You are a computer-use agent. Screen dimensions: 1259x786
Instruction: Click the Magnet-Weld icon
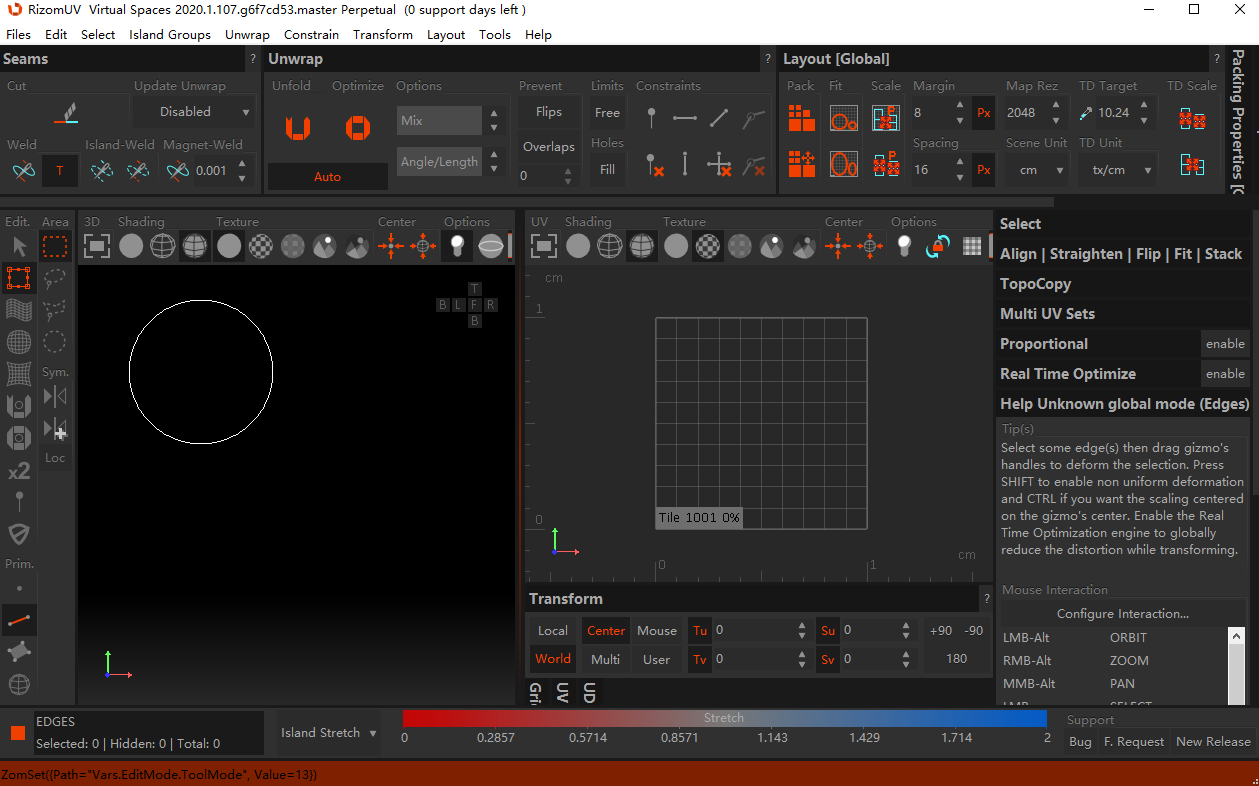[x=178, y=171]
